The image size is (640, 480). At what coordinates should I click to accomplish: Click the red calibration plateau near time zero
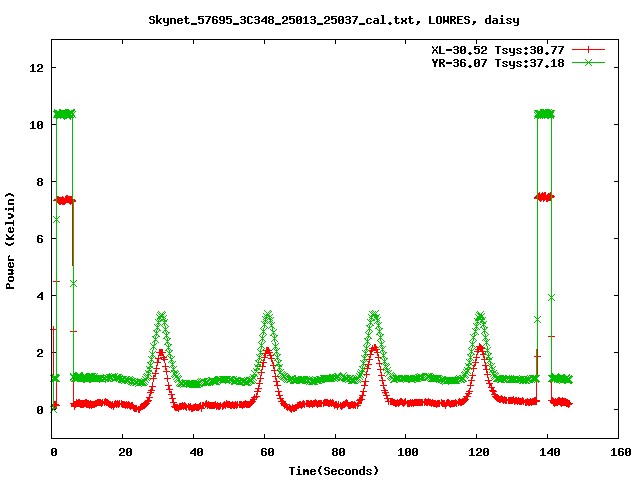click(x=64, y=200)
